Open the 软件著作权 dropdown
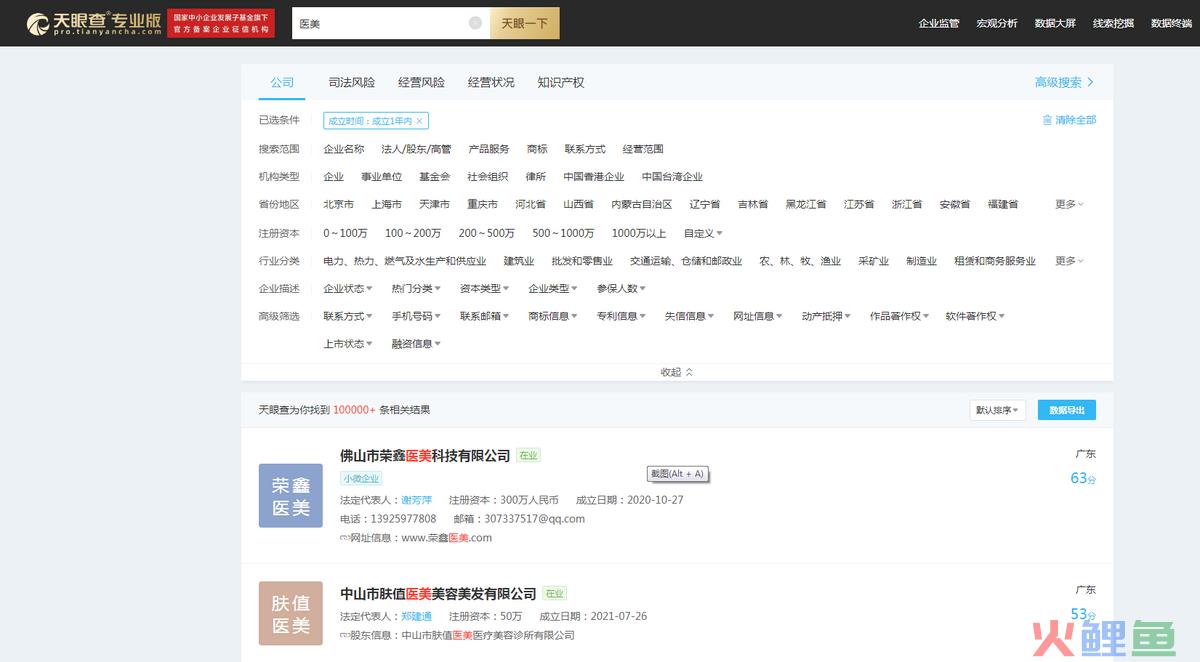 coord(975,316)
